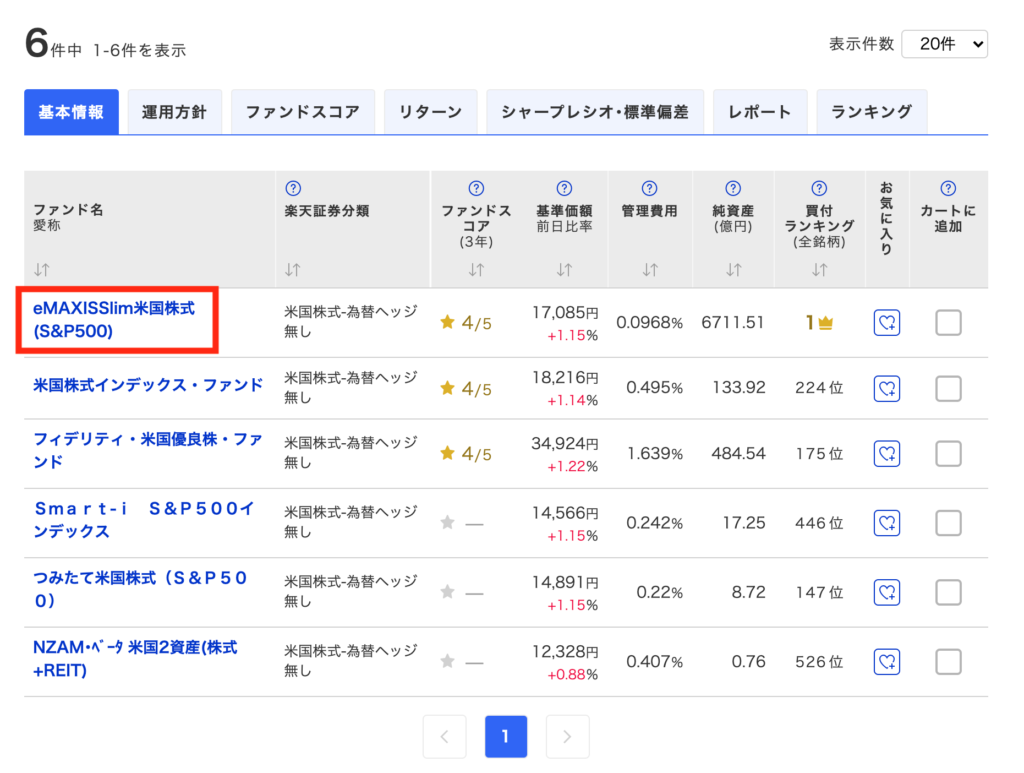Open NZAM・ベータ米国2資産(株式+REIT) link
1024x773 pixels.
click(135, 659)
